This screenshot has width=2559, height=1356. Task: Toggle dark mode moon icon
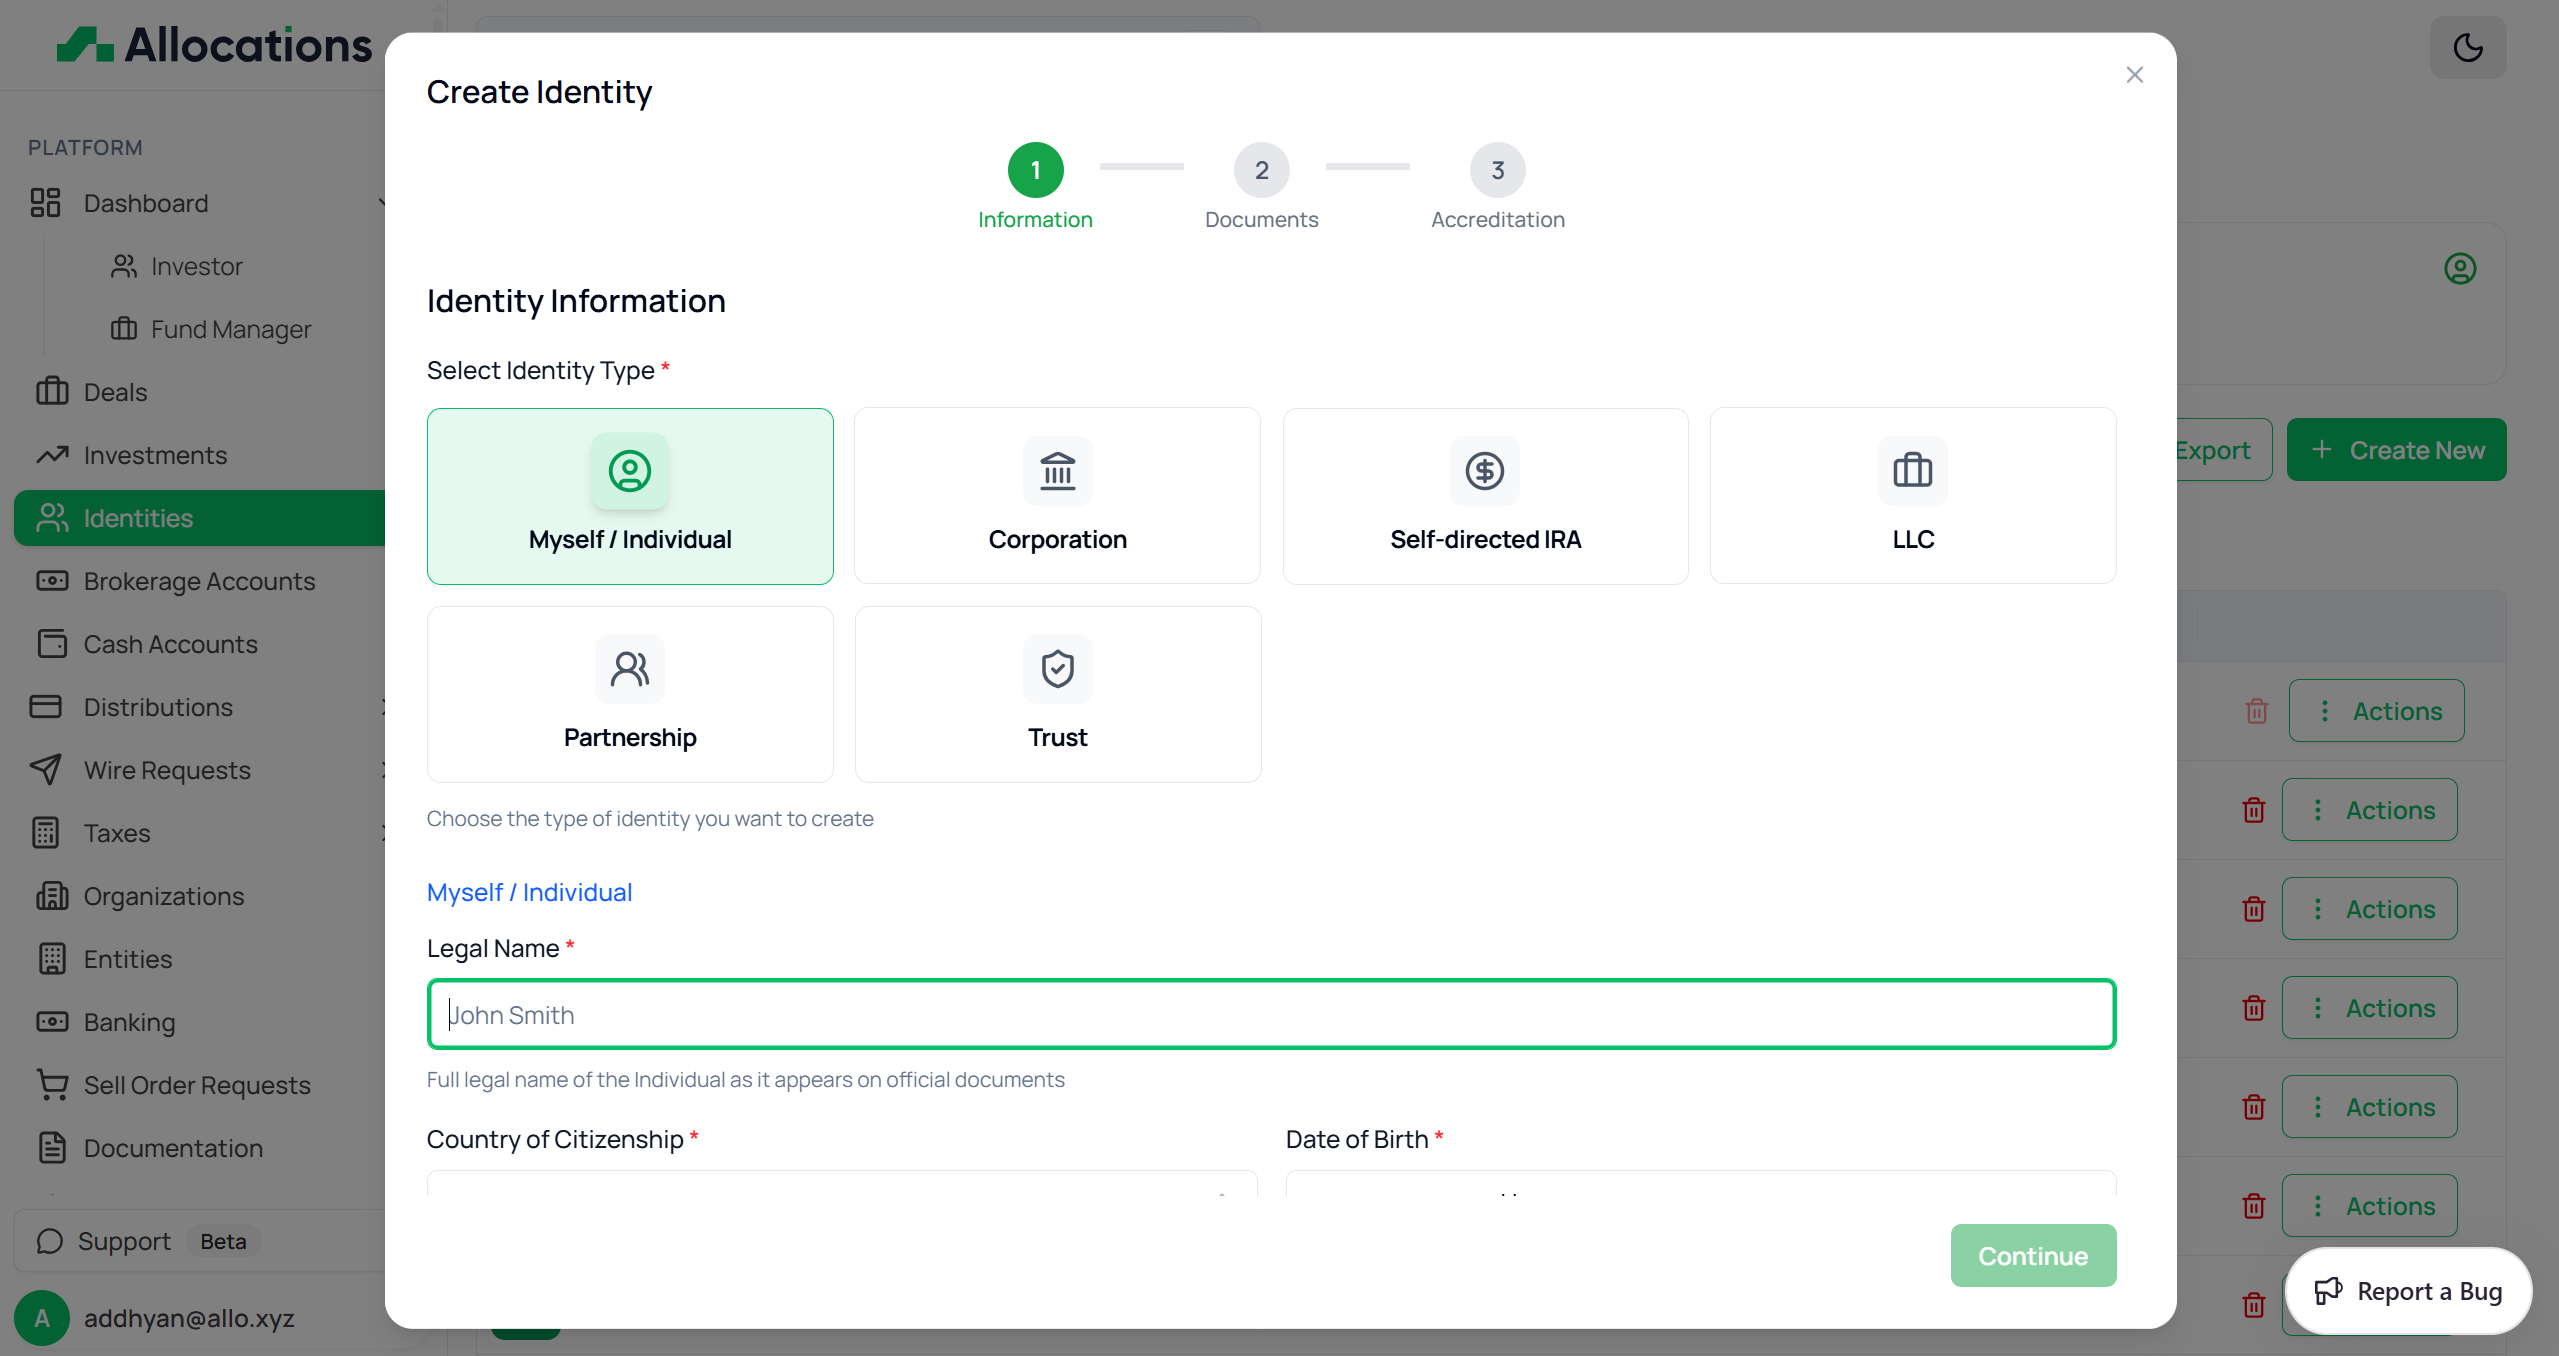click(x=2467, y=47)
